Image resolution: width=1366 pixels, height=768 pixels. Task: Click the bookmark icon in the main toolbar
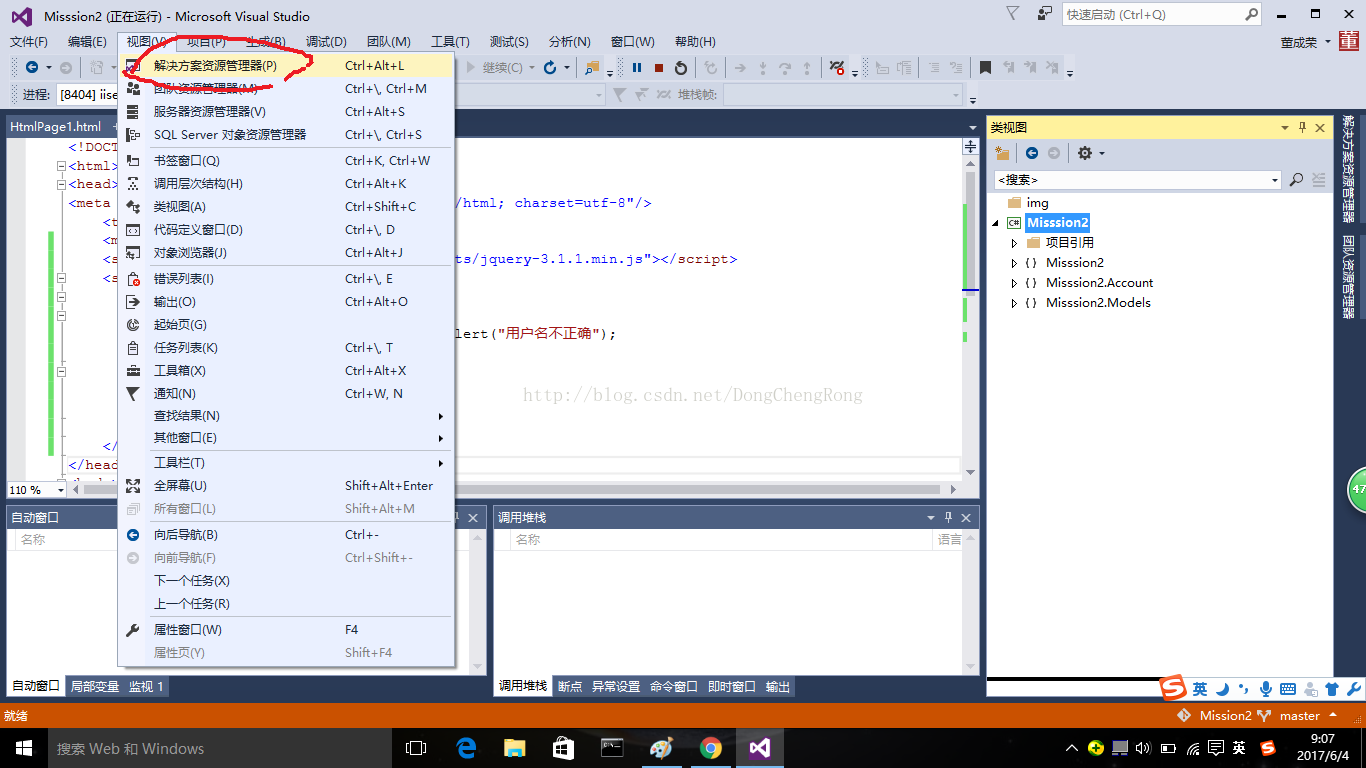[x=985, y=68]
